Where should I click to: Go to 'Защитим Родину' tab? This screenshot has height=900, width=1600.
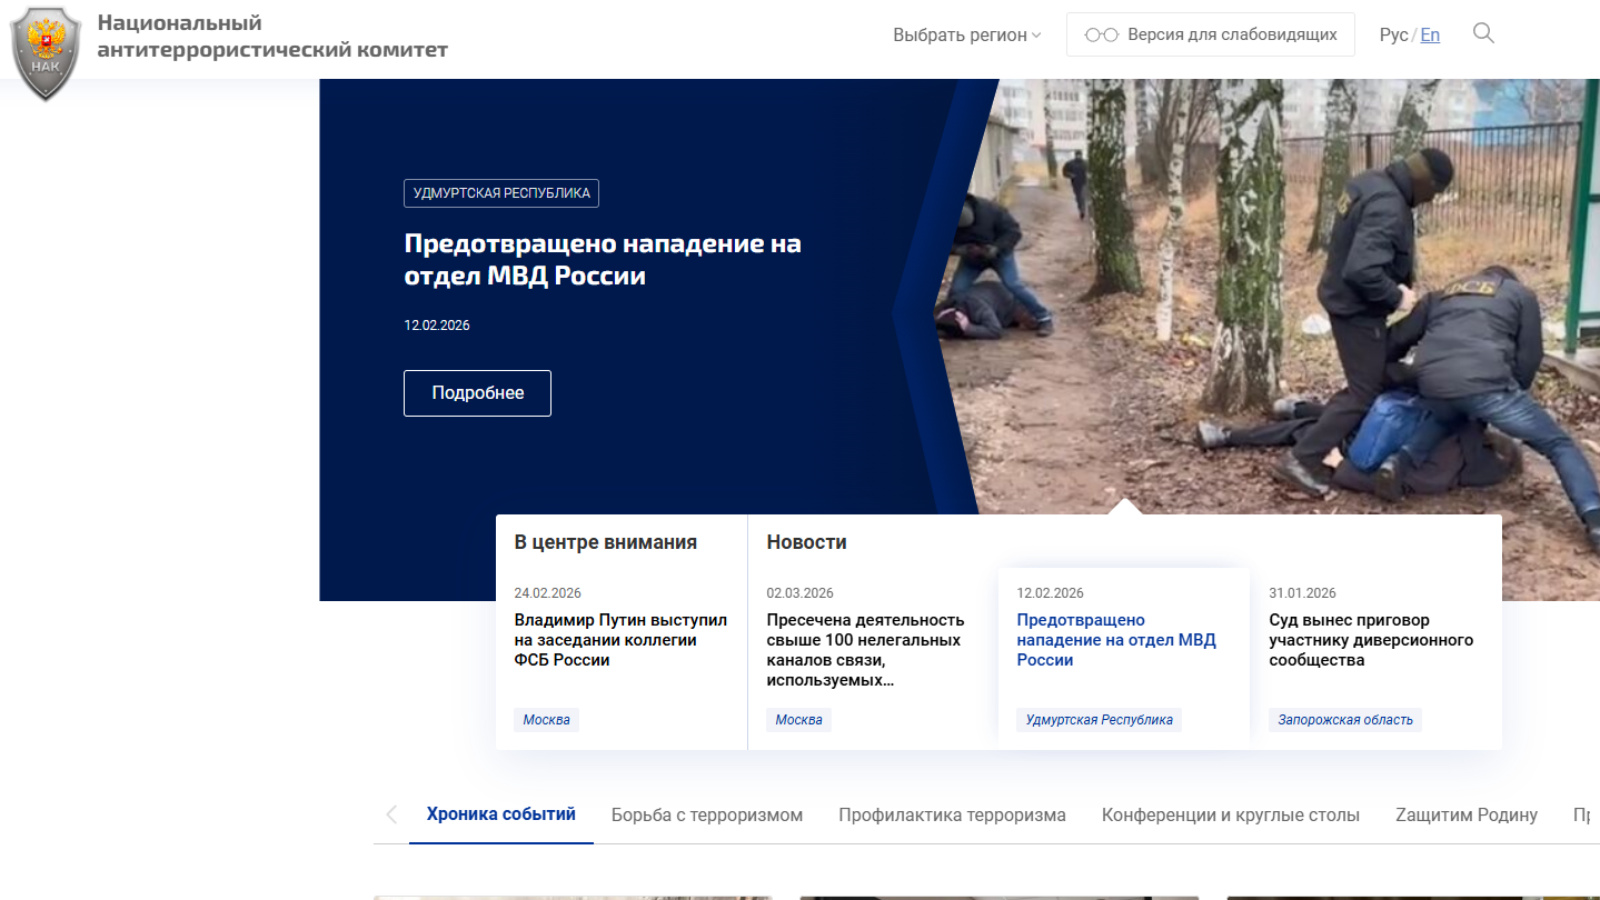[x=1466, y=815]
